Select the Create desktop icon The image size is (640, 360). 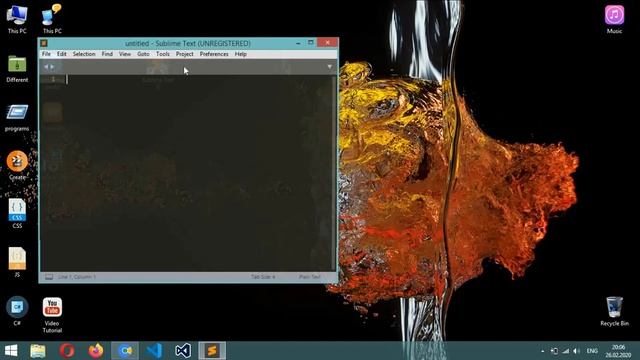(x=17, y=166)
